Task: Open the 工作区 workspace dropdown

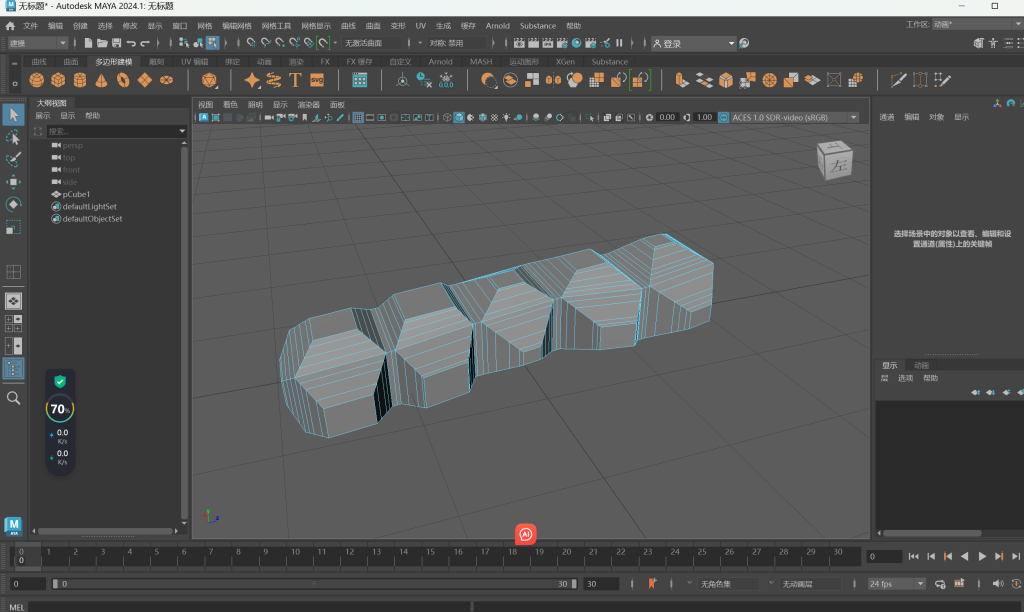Action: (978, 24)
